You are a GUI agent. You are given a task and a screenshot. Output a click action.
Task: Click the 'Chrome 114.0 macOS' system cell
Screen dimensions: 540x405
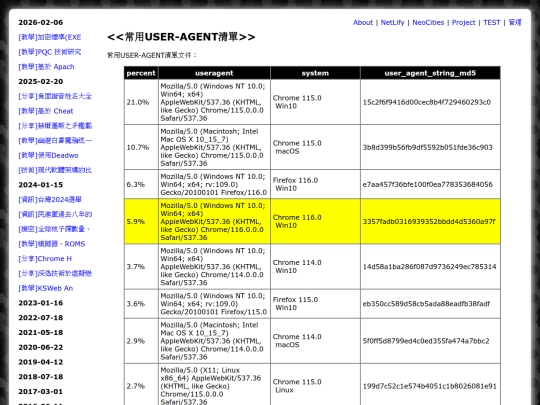[315, 341]
